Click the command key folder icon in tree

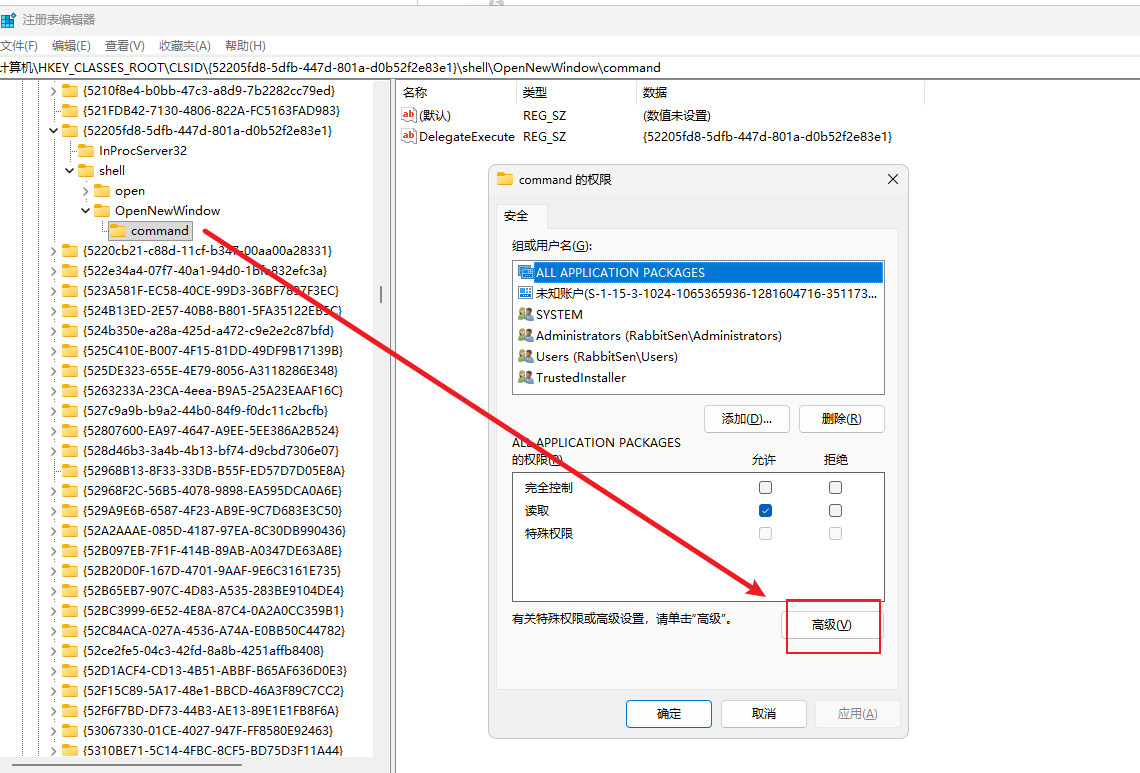118,231
